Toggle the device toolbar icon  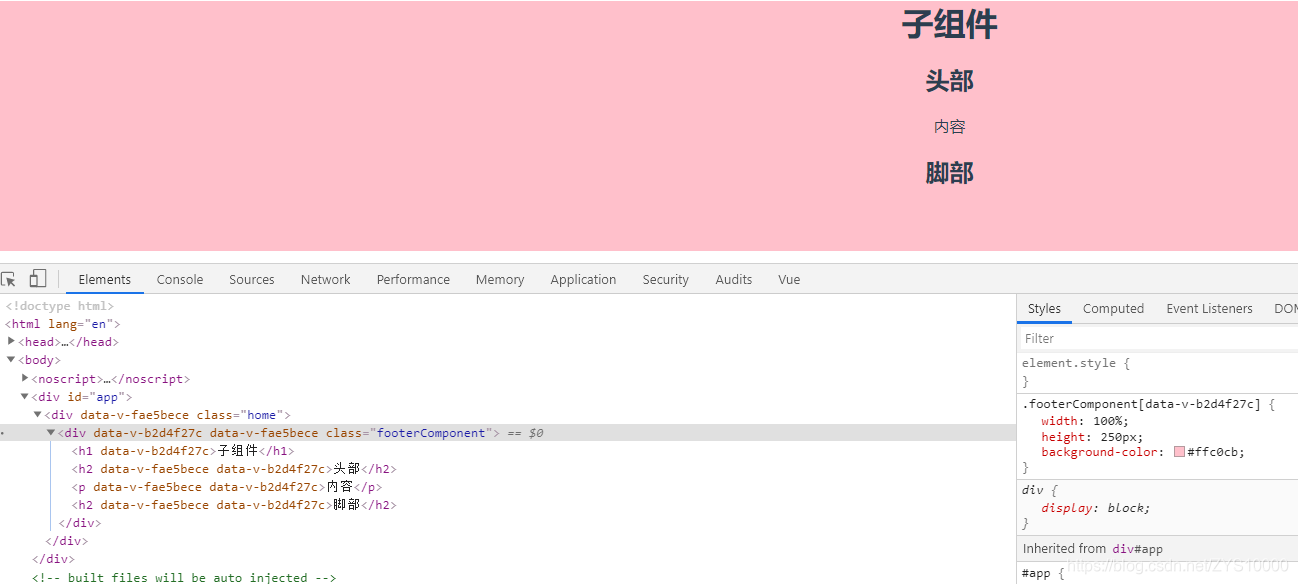pos(38,279)
